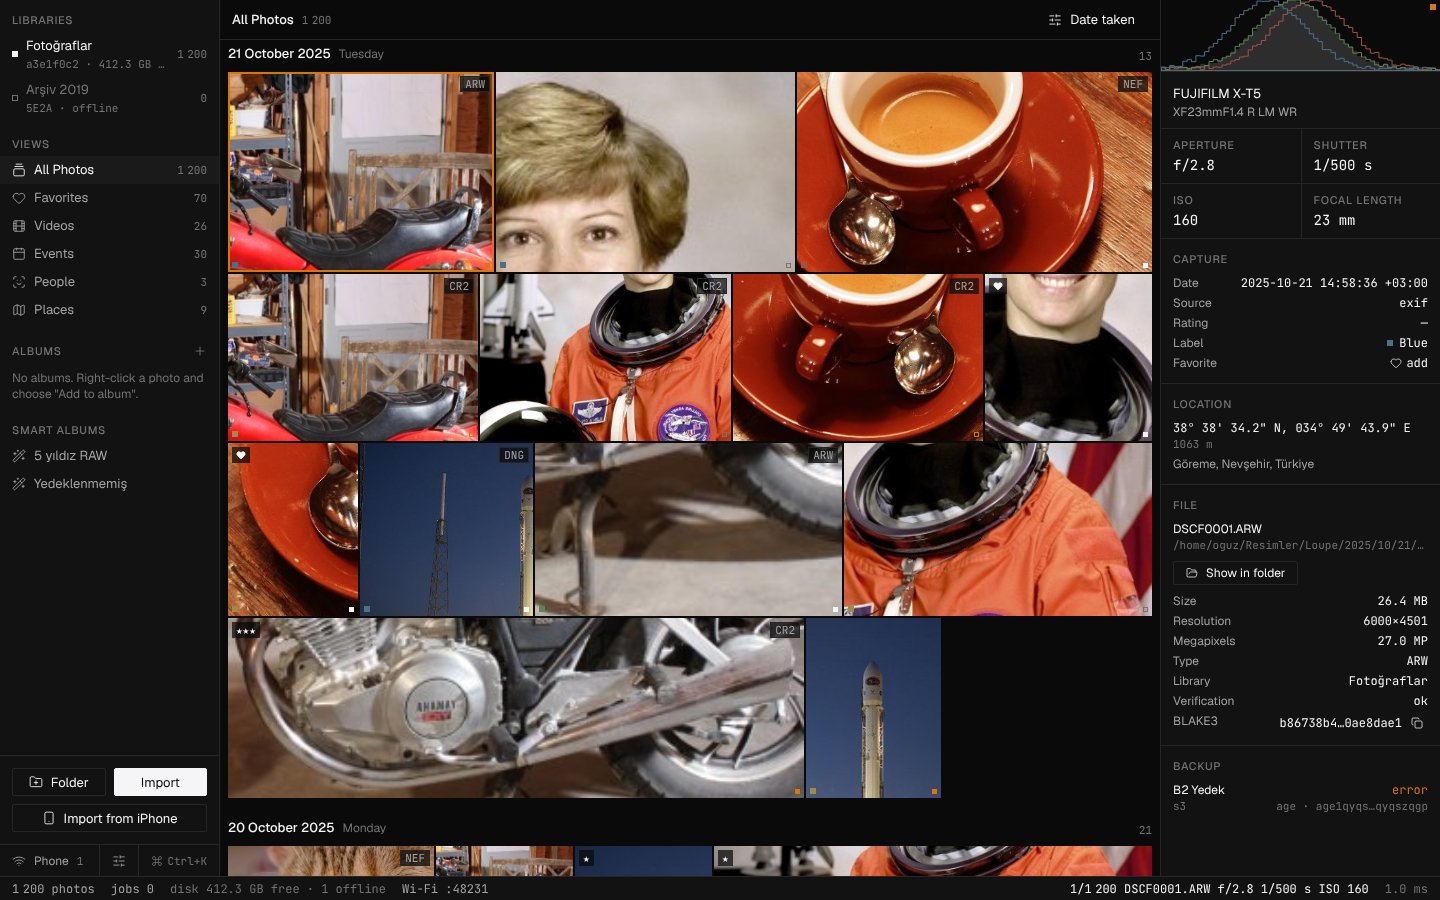Open the Date taken sort dropdown

point(1091,20)
